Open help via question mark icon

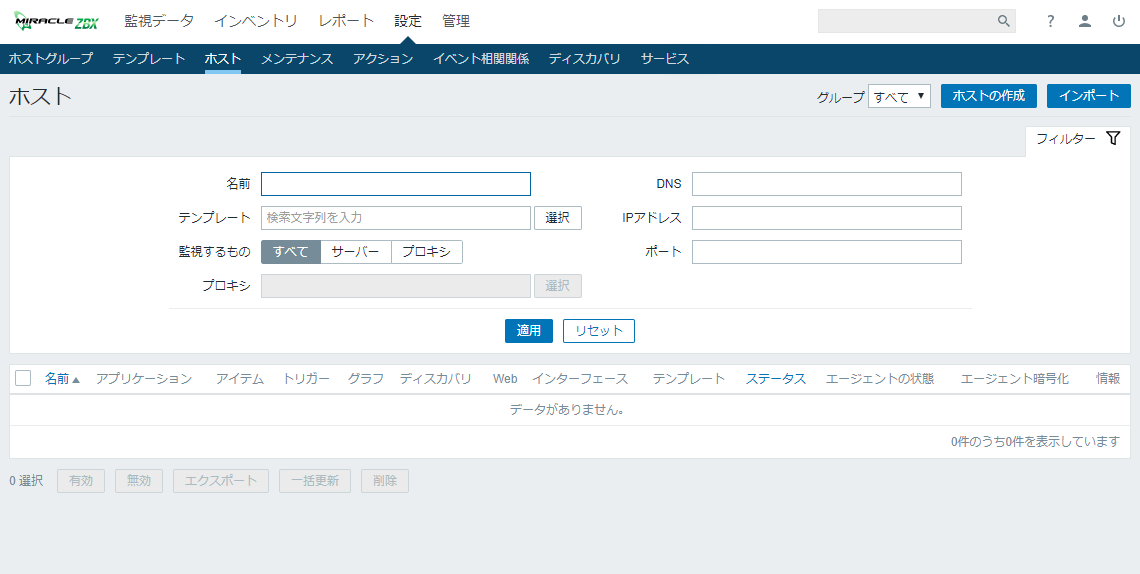click(x=1050, y=21)
